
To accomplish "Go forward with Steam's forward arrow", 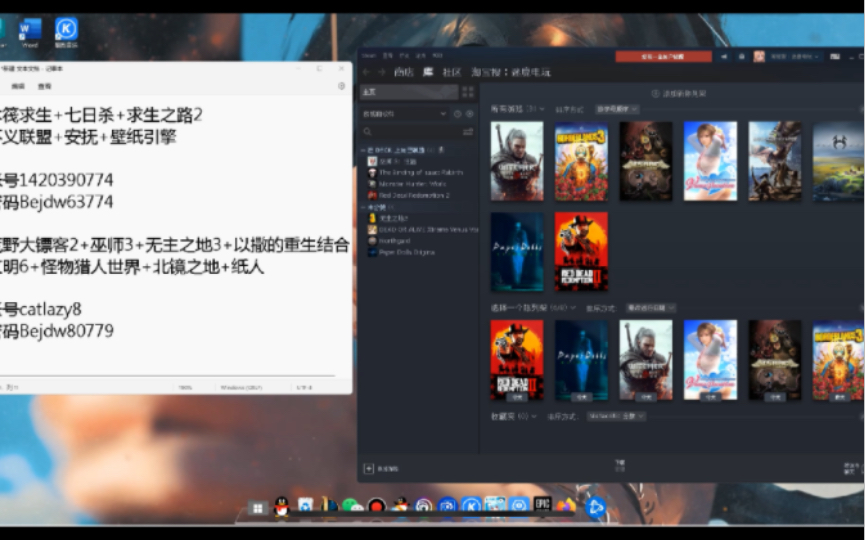I will pos(381,72).
